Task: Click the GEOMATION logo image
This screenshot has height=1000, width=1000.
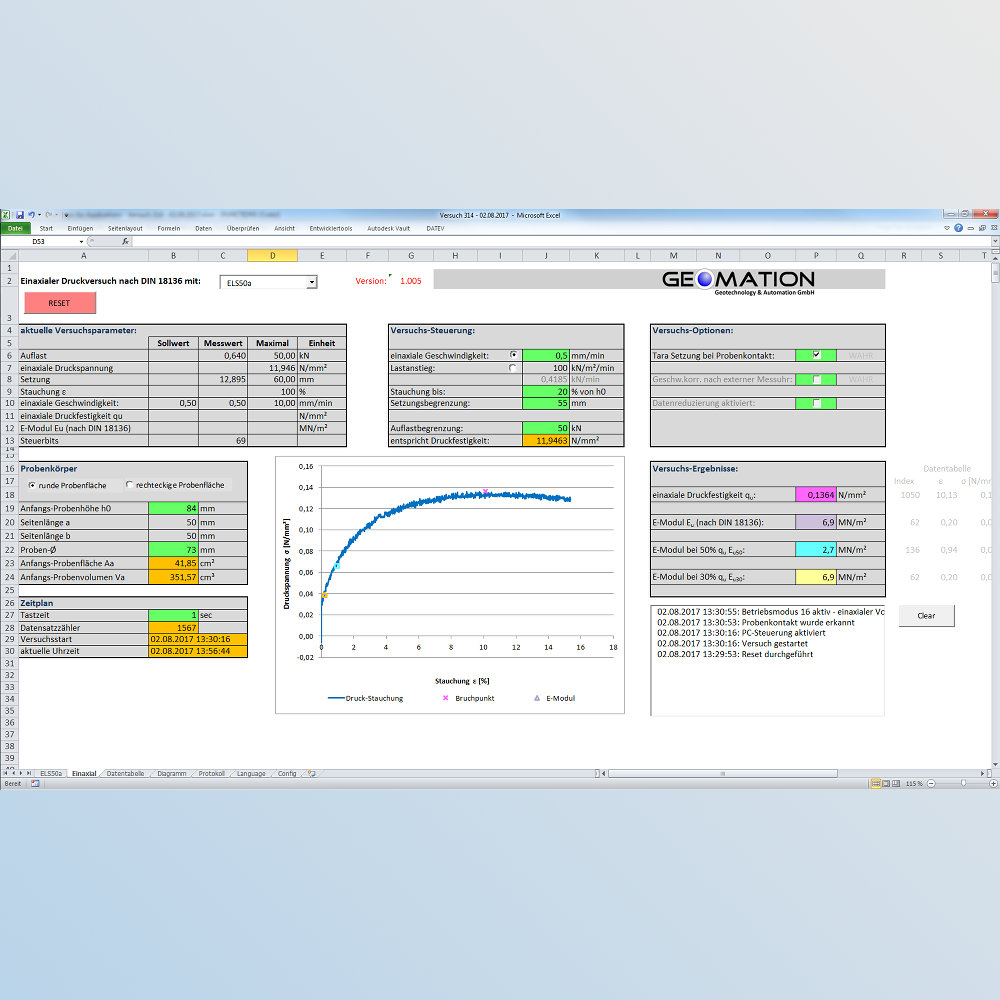Action: coord(738,281)
